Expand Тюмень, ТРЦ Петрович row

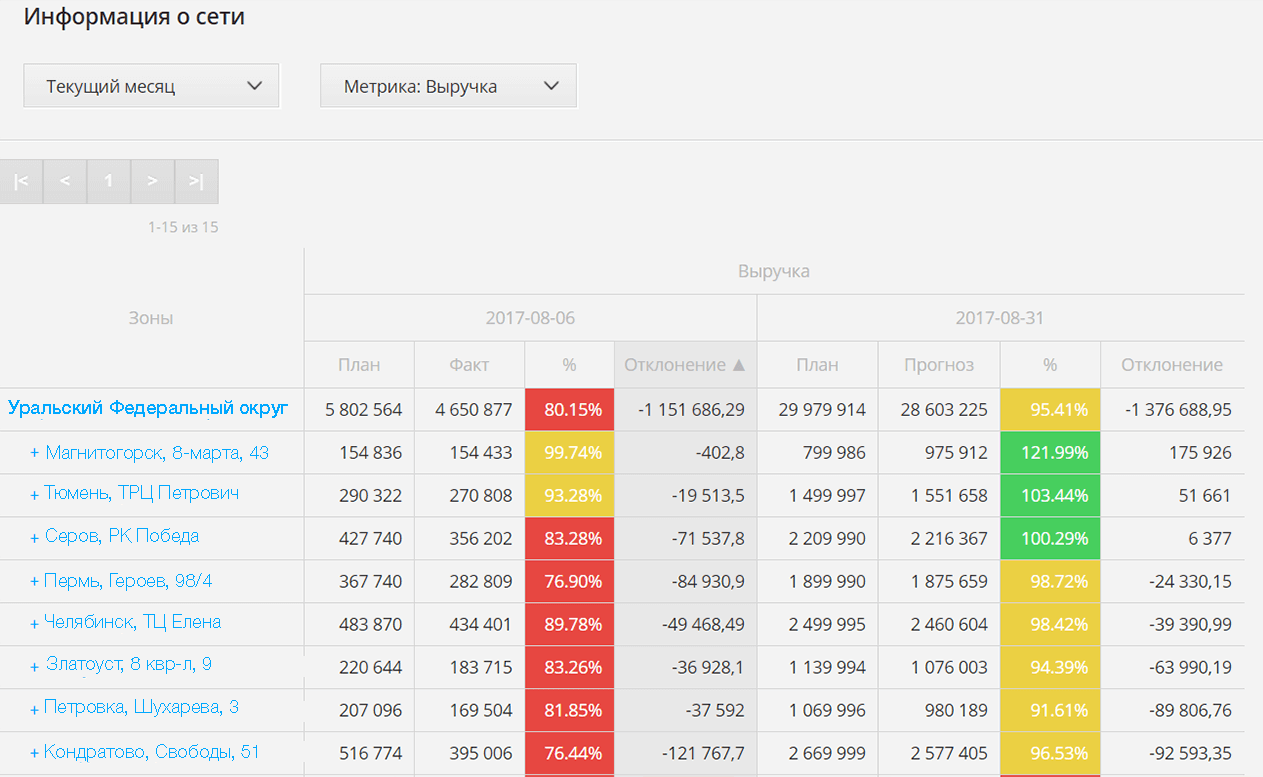pos(34,494)
